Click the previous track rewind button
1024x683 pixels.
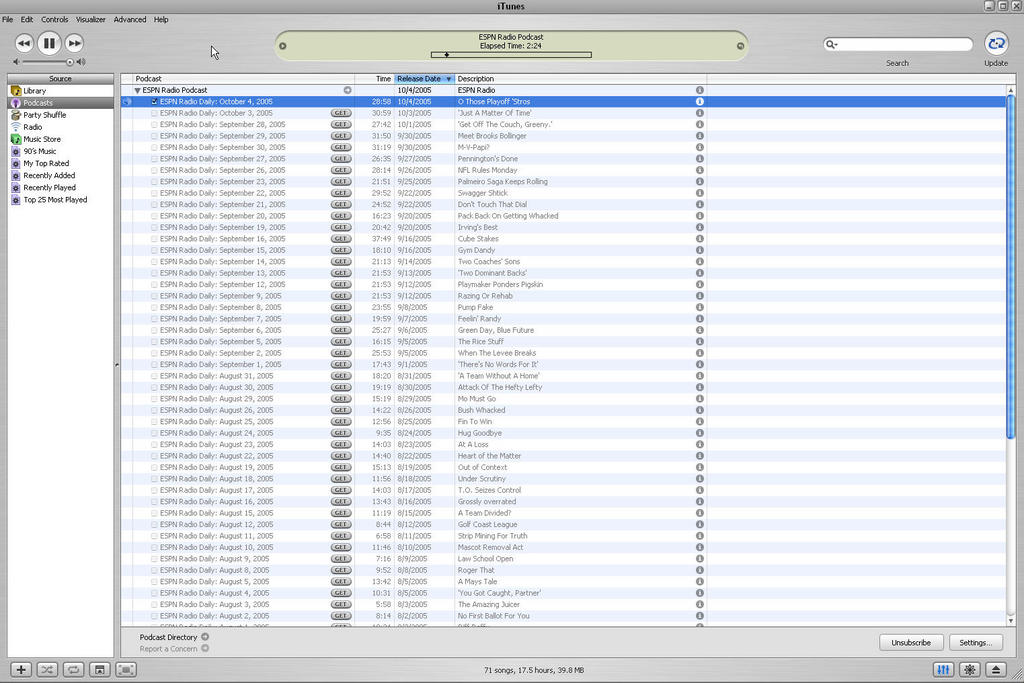click(24, 43)
